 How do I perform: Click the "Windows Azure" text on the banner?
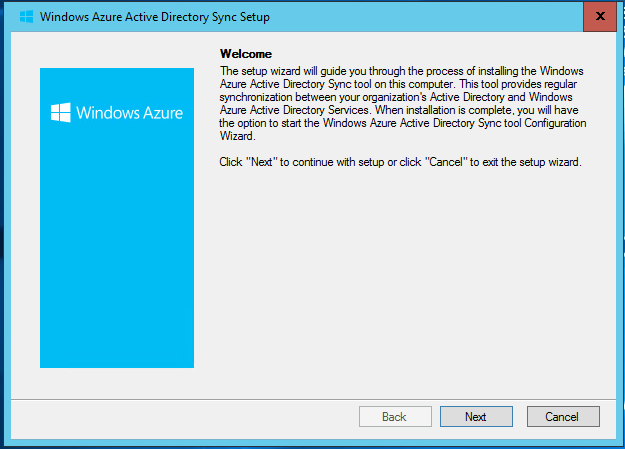(130, 113)
